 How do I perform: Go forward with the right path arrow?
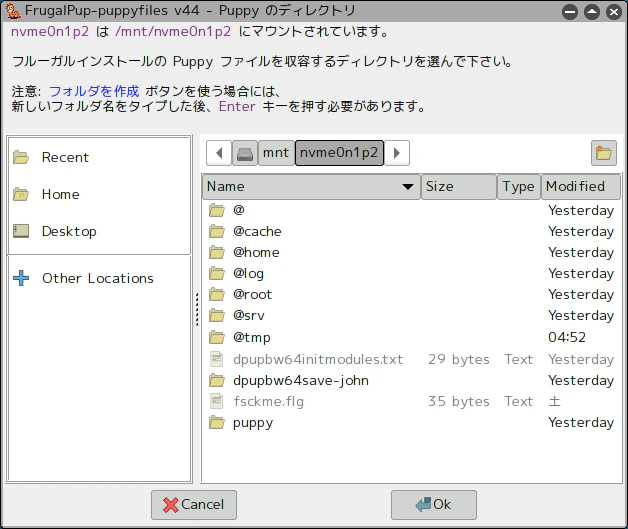tap(397, 153)
